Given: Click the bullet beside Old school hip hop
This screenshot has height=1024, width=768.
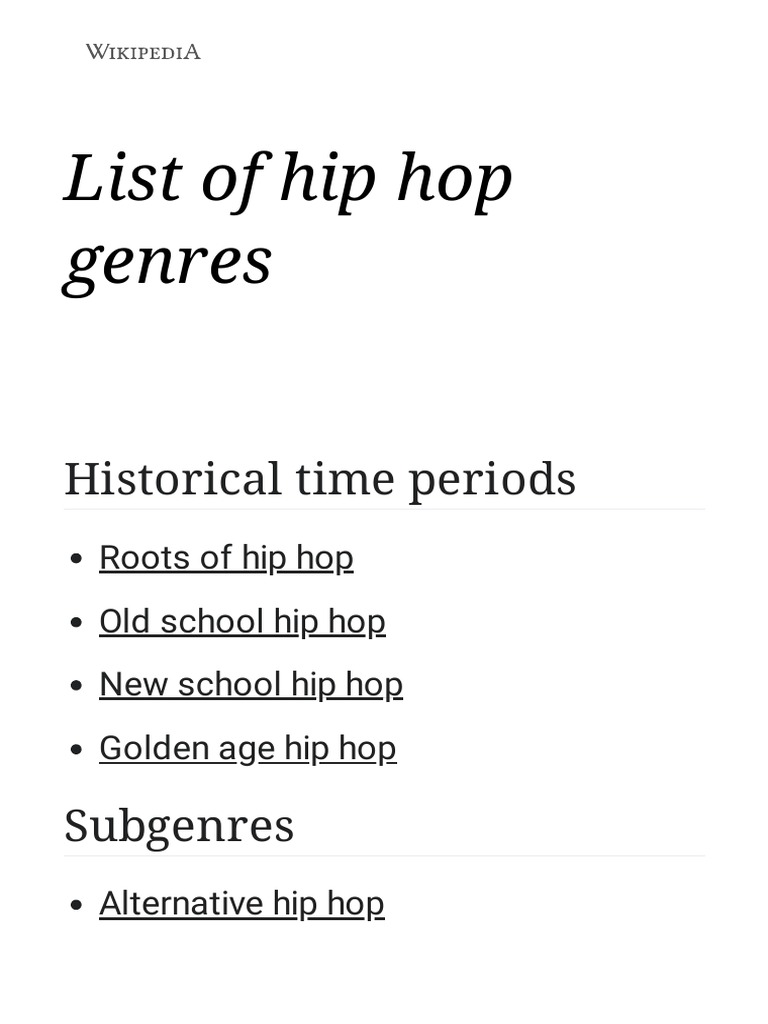Looking at the screenshot, I should pyautogui.click(x=78, y=623).
